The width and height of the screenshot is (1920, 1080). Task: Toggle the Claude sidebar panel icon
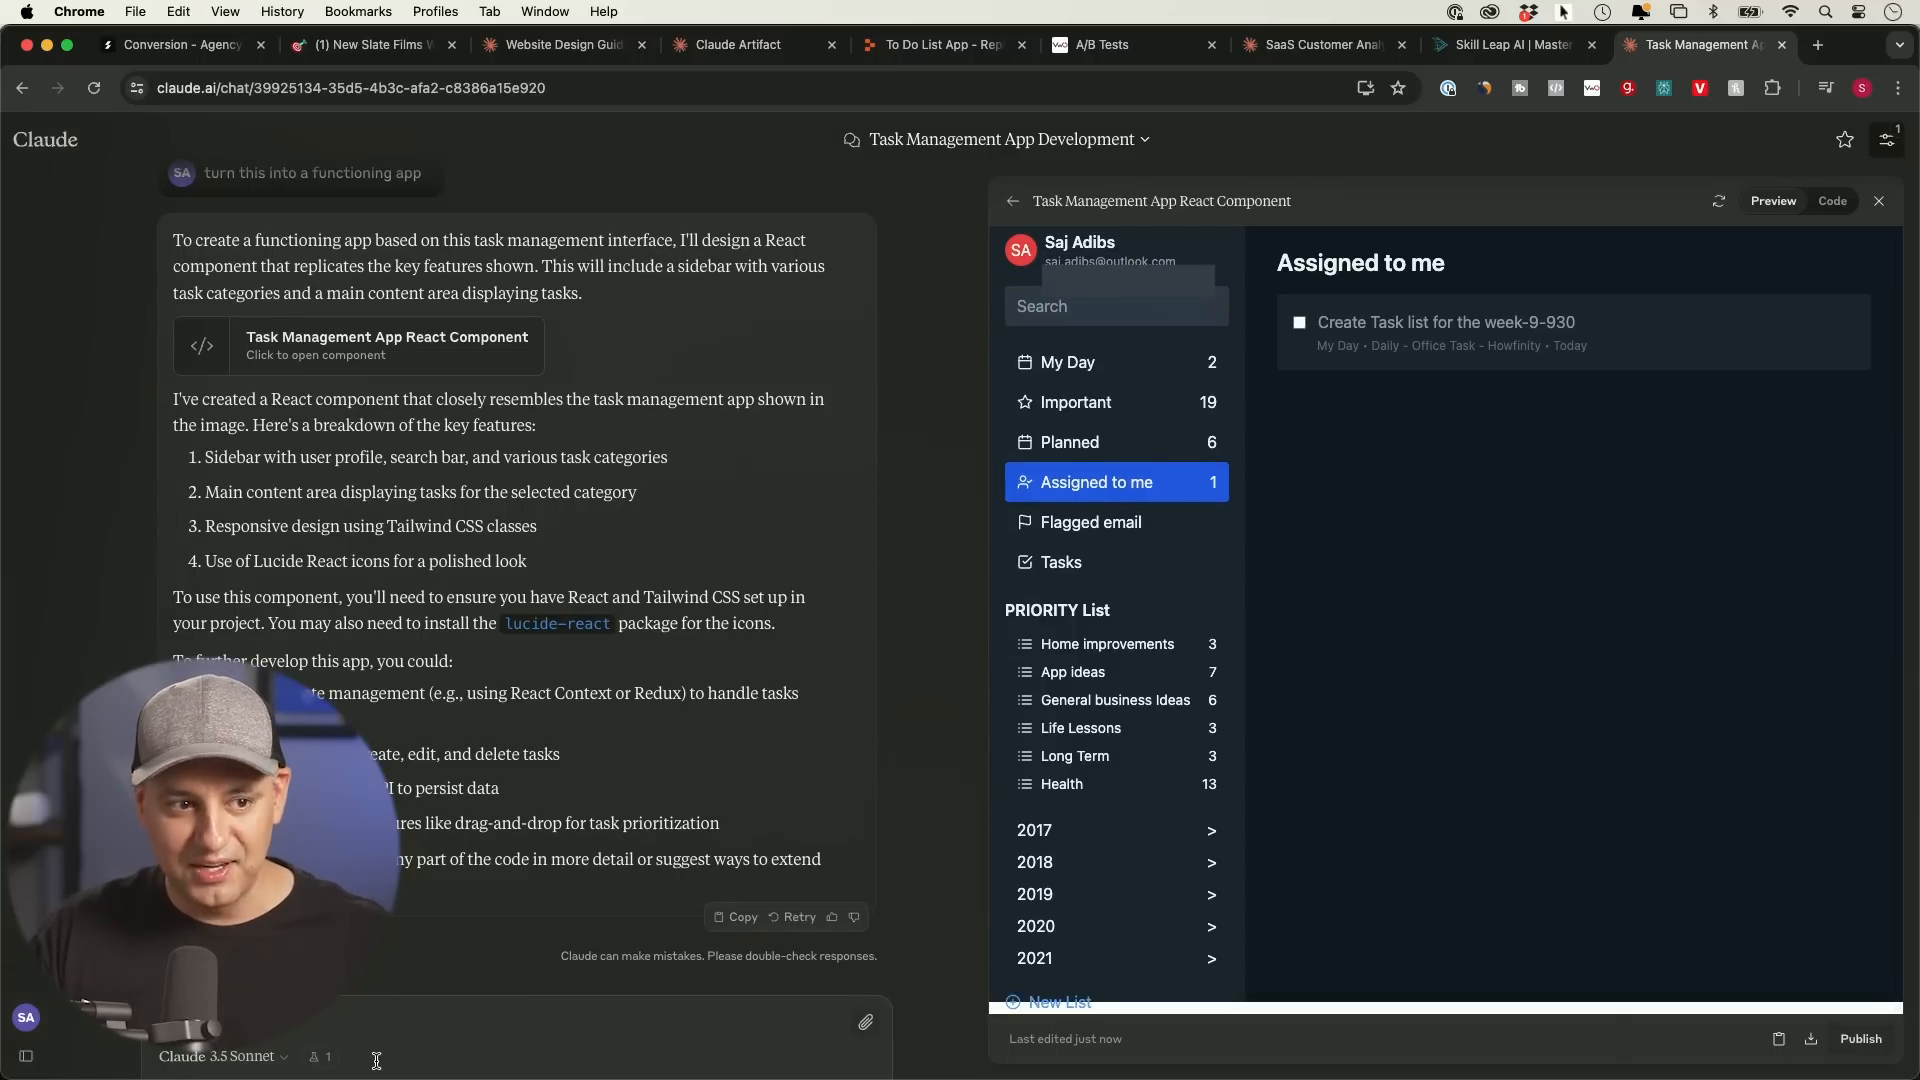tap(26, 1056)
